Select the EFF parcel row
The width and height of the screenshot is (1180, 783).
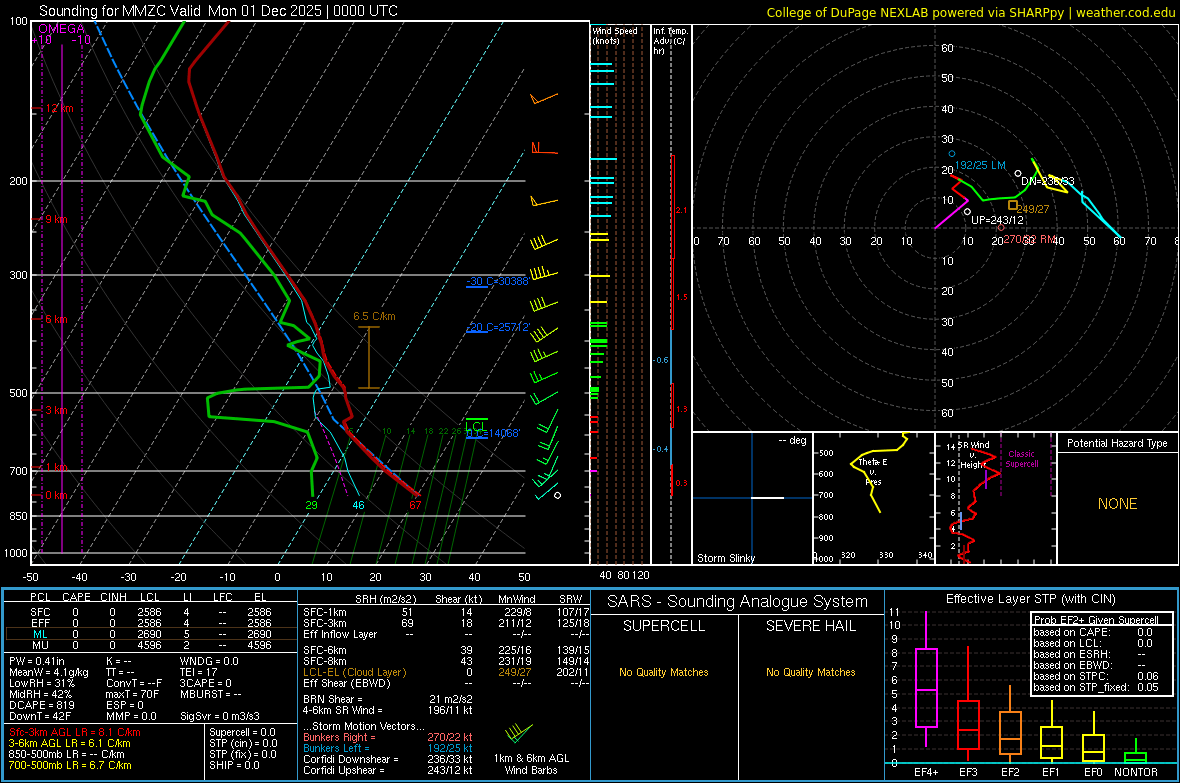[151, 623]
